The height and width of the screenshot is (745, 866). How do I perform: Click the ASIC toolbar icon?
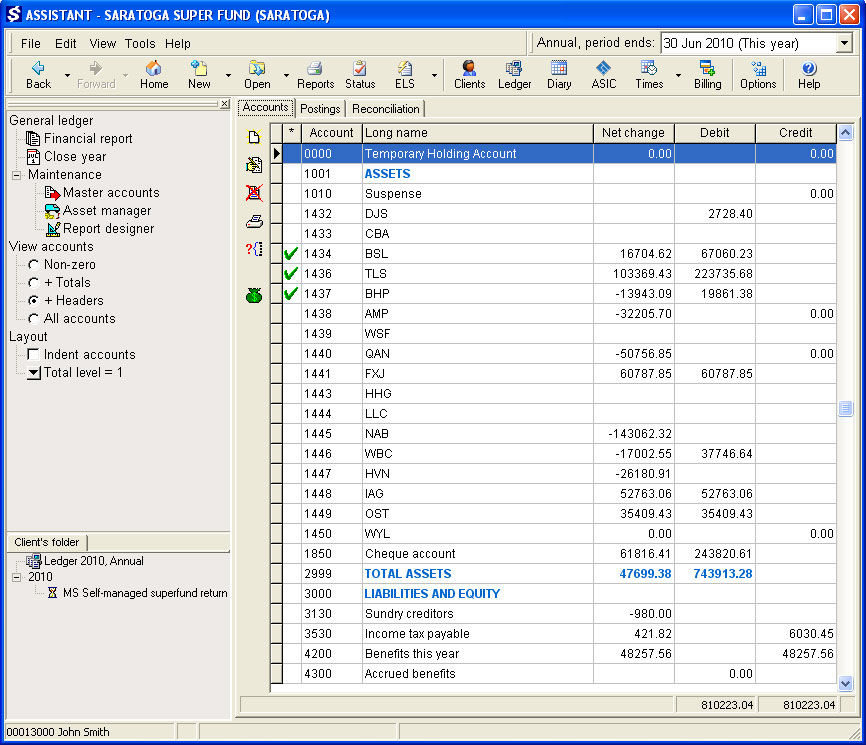(604, 75)
